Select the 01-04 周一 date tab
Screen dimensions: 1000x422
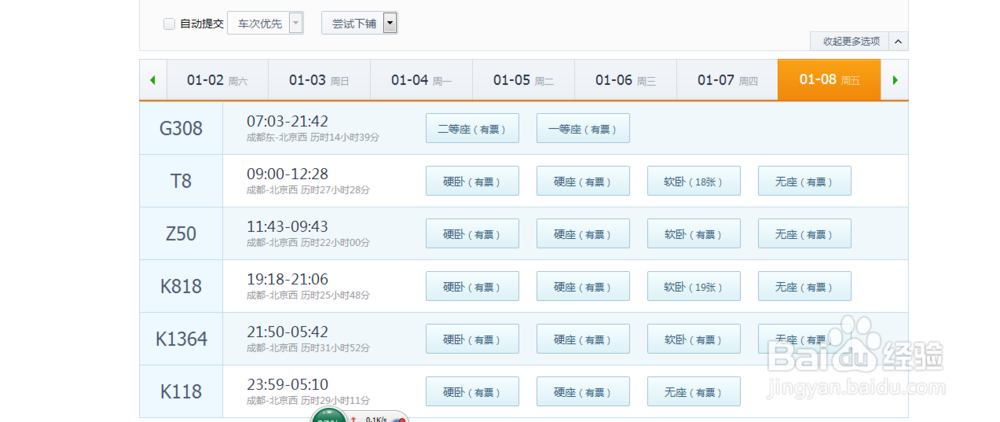tap(422, 80)
